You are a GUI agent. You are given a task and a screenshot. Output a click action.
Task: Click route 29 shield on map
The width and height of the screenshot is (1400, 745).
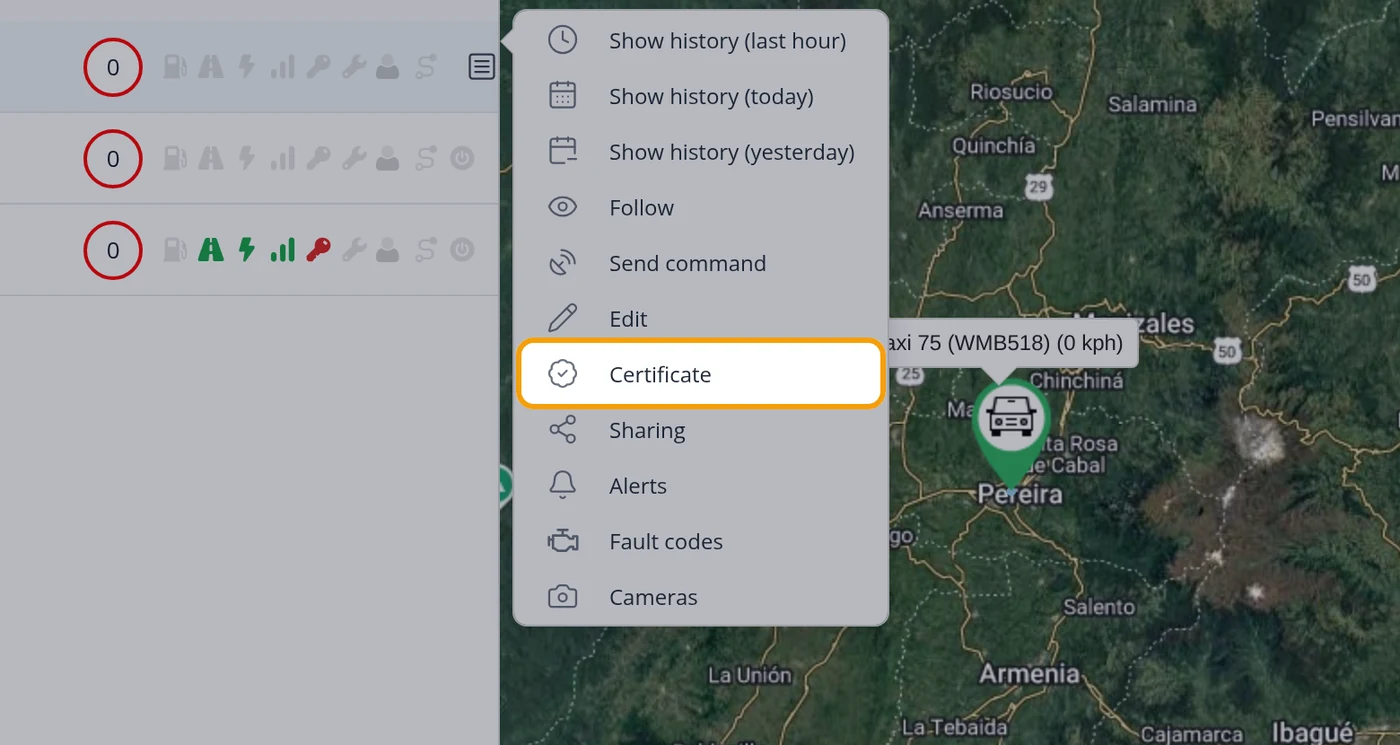coord(1038,186)
